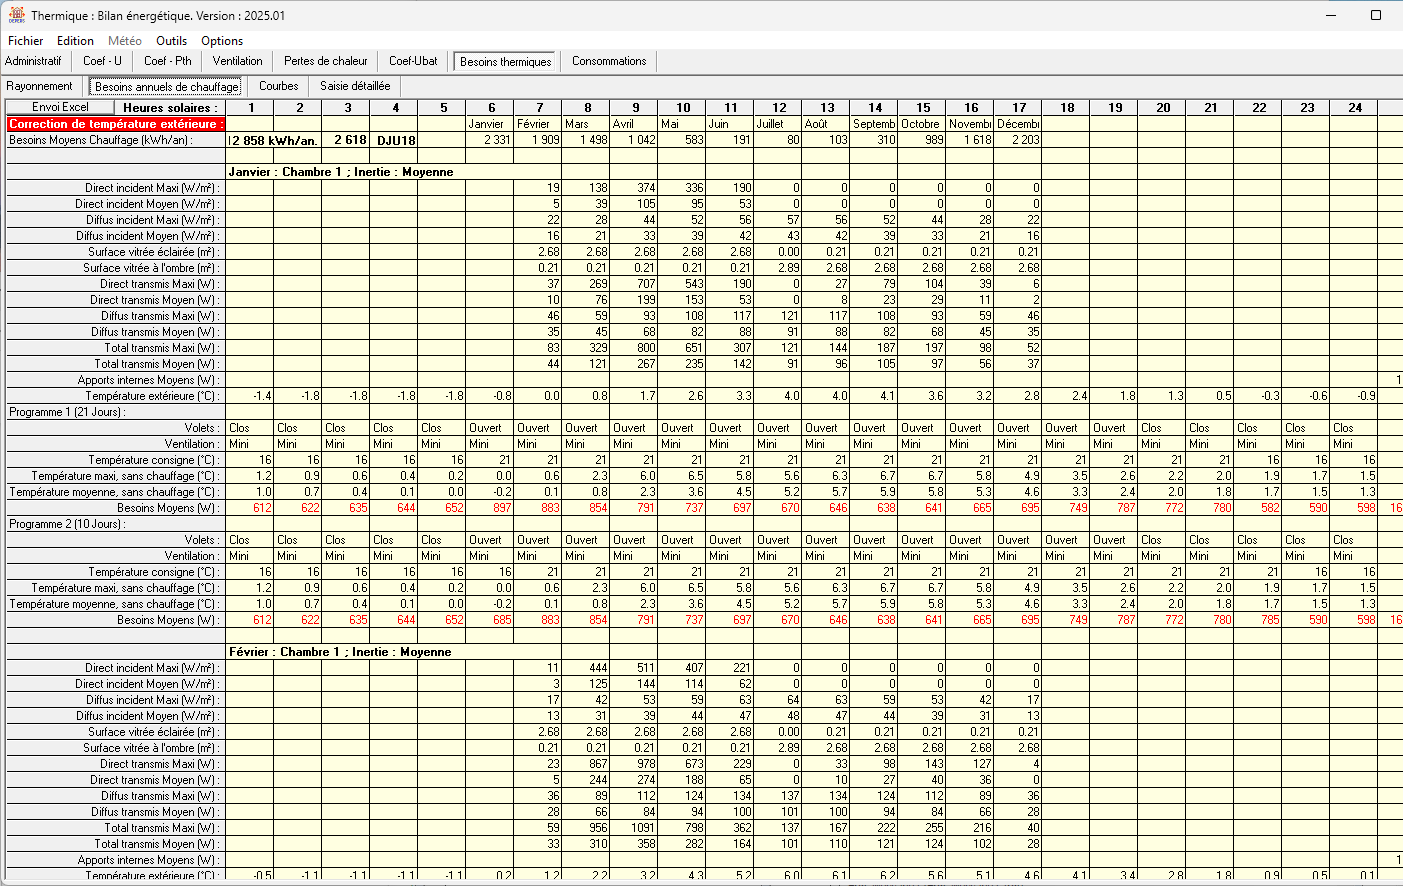Open the Coef-Pth tab
Image resolution: width=1403 pixels, height=886 pixels.
tap(167, 61)
